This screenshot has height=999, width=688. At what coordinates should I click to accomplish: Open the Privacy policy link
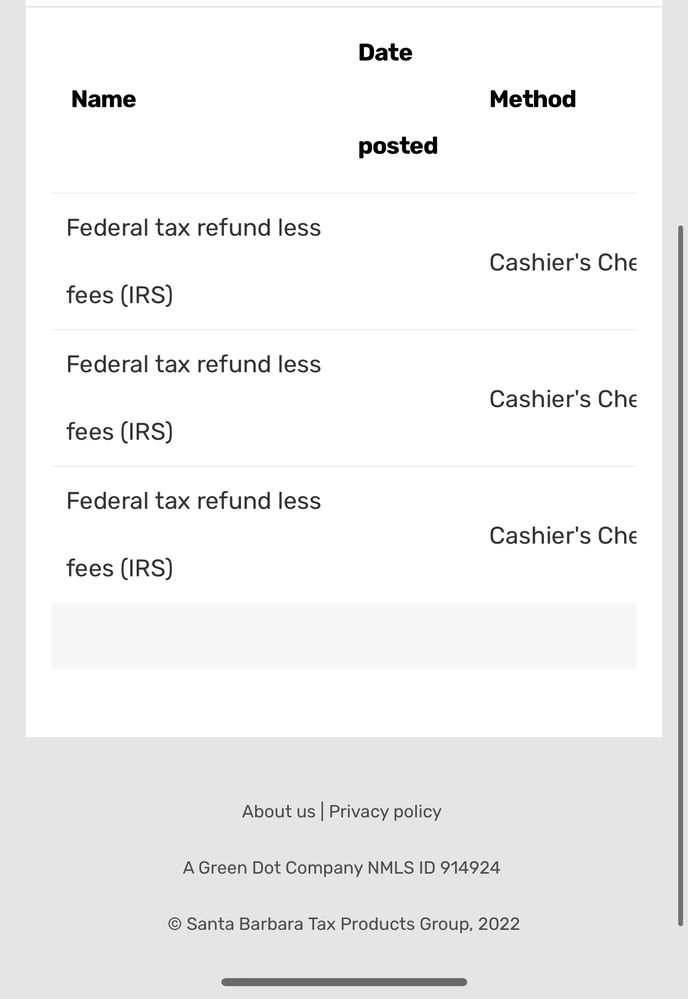(x=385, y=812)
